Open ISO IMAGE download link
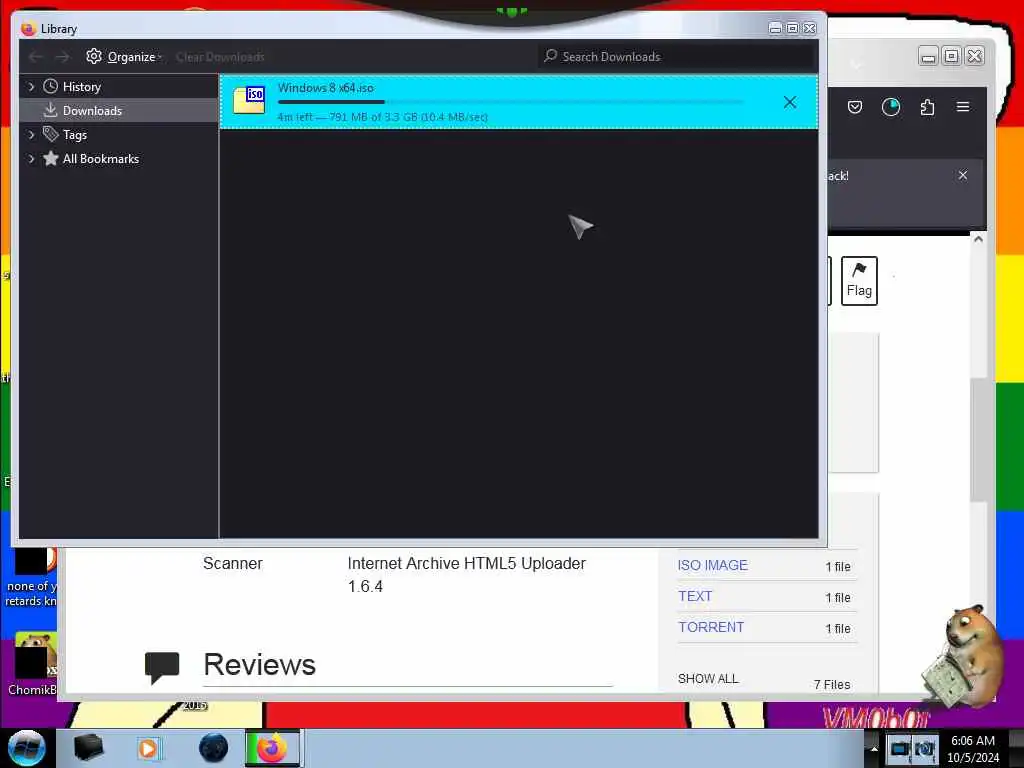 pos(712,566)
